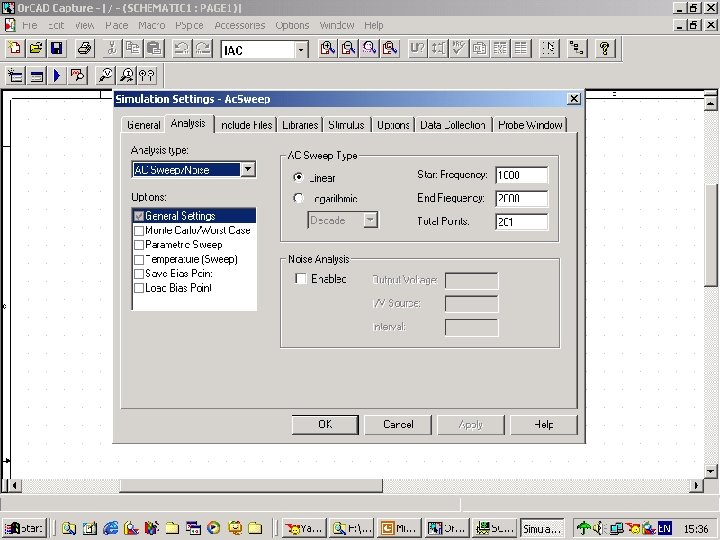
Task: Switch to the Libraries tab
Action: (x=300, y=125)
